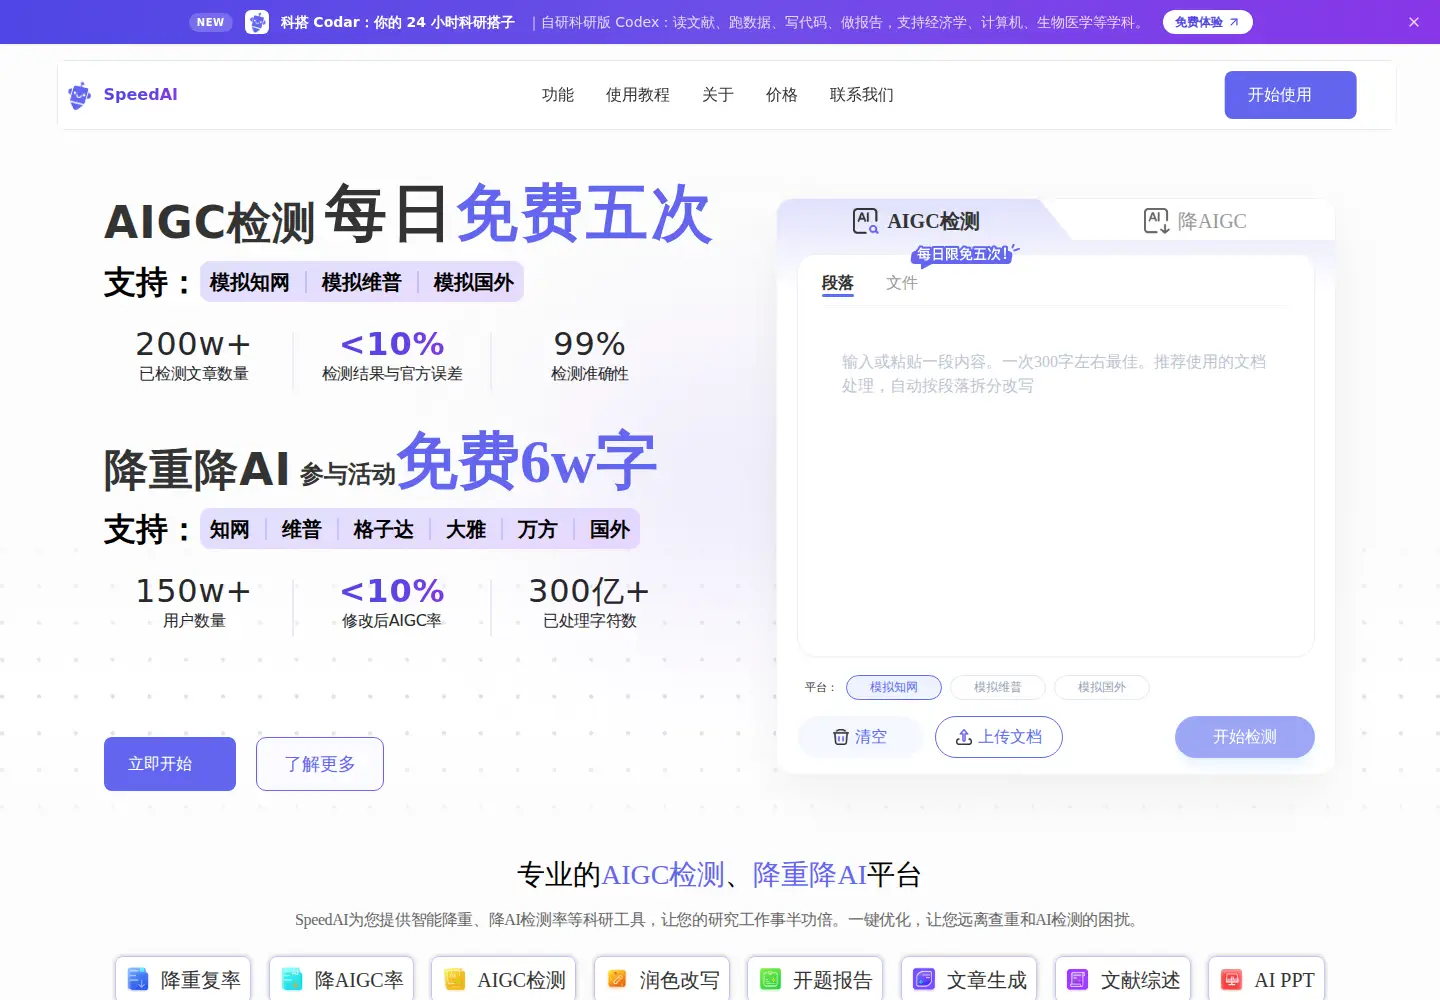1440x1000 pixels.
Task: Click the 开始使用 button in header
Action: click(x=1290, y=95)
